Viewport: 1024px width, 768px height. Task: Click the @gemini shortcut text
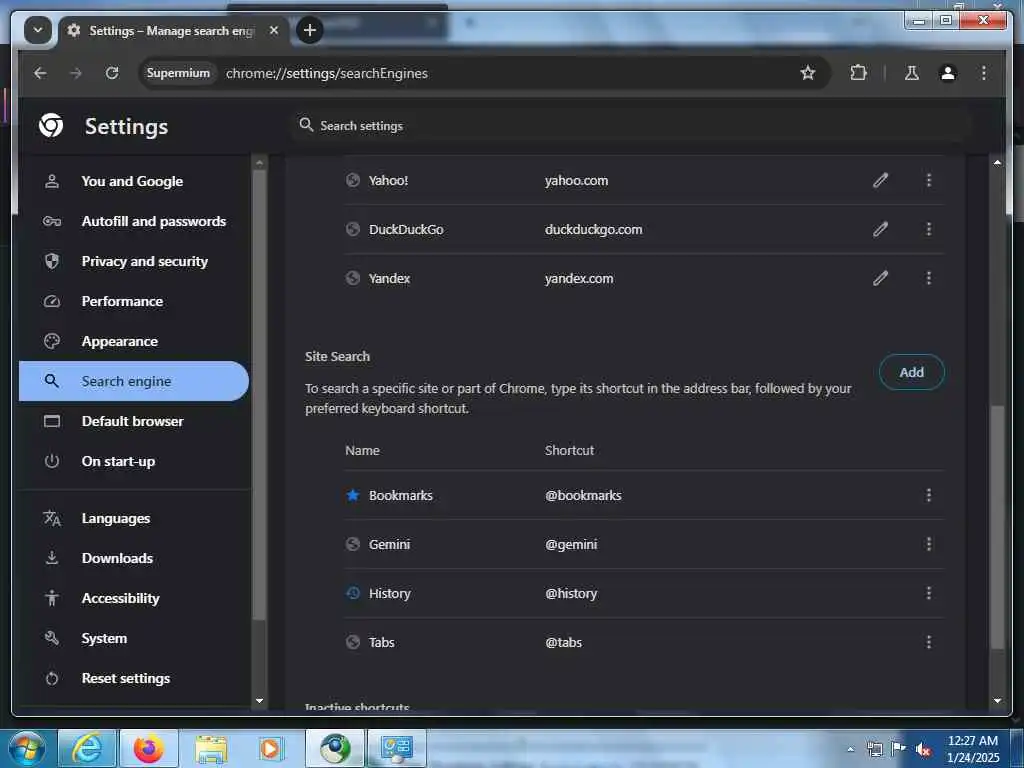571,544
